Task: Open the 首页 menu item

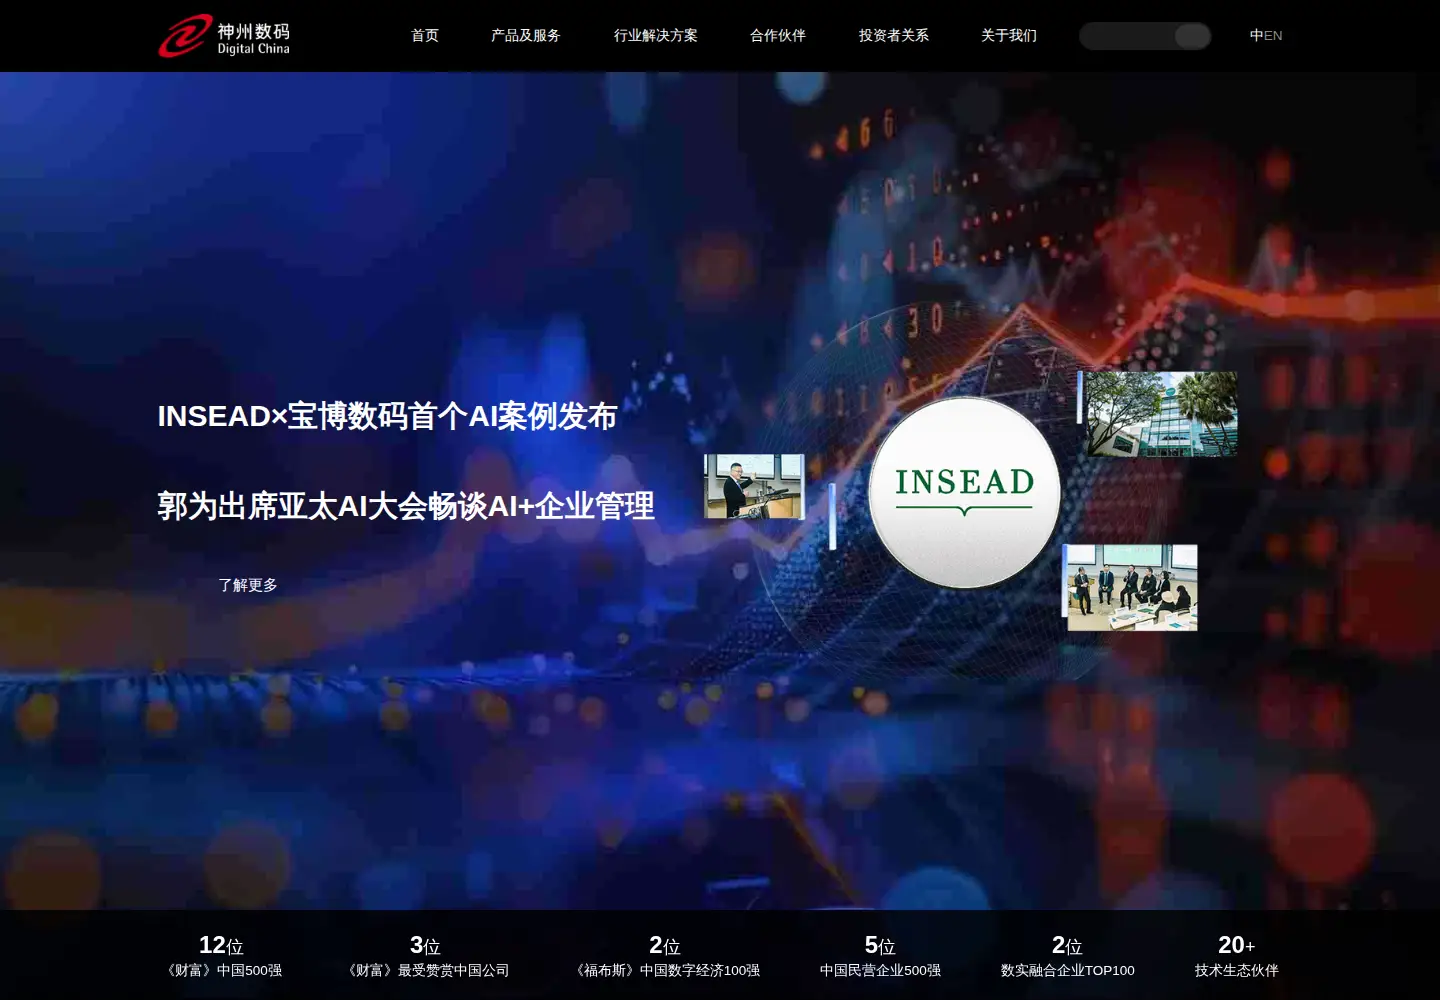Action: pos(425,36)
